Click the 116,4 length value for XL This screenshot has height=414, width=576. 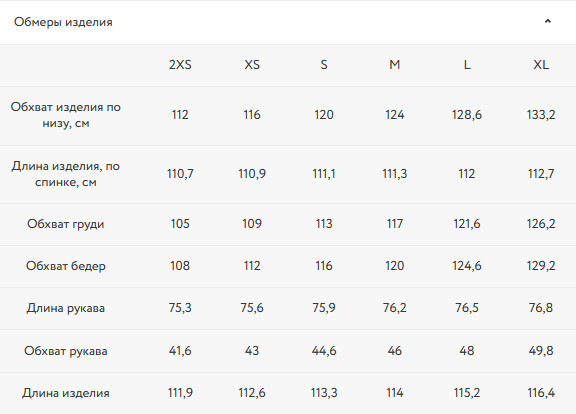[x=541, y=393]
